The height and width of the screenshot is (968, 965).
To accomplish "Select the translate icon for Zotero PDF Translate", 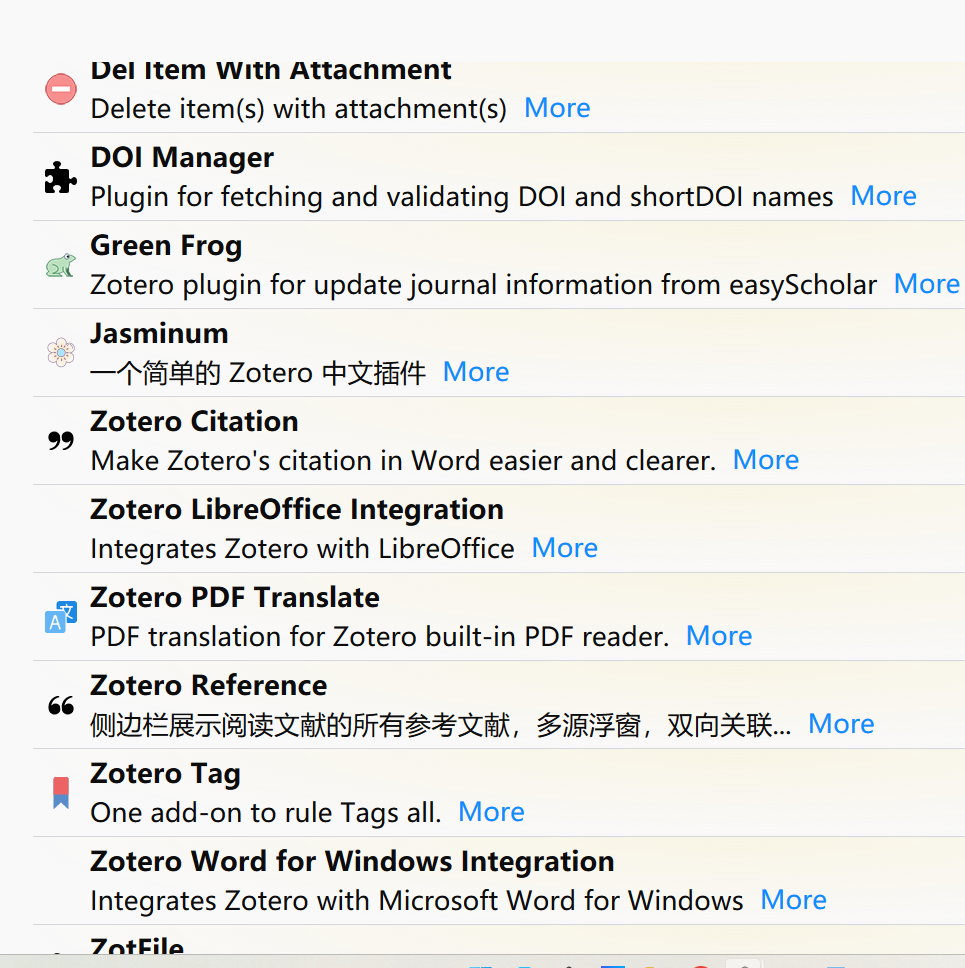I will 60,617.
